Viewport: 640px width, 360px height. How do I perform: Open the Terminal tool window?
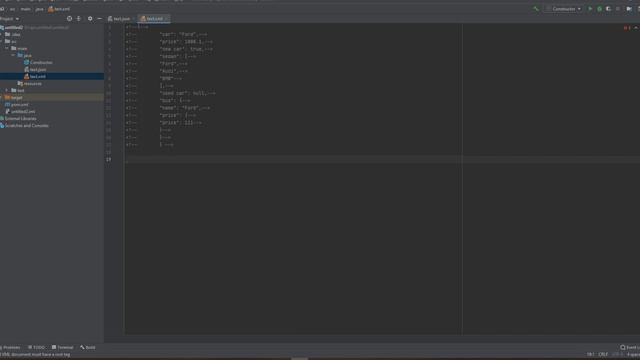[62, 347]
